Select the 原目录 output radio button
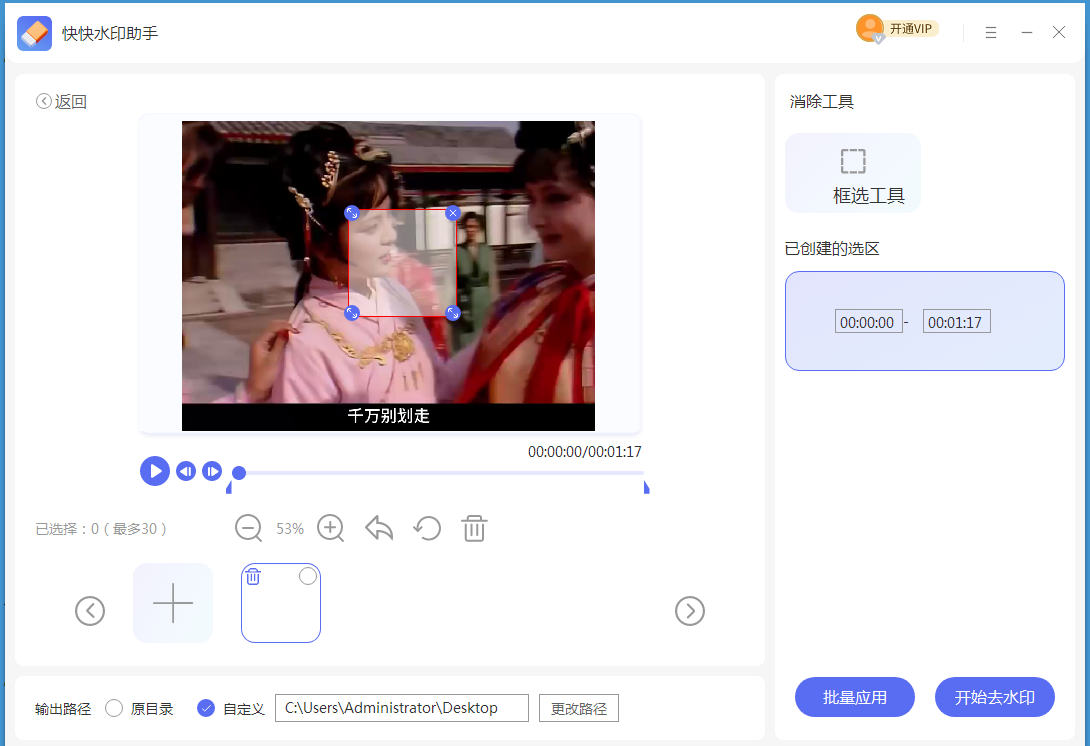Viewport: 1090px width, 746px height. (x=115, y=708)
